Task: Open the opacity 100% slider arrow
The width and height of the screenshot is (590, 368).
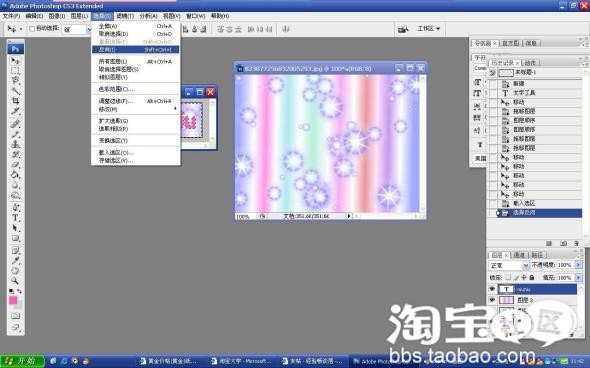Action: 578,265
